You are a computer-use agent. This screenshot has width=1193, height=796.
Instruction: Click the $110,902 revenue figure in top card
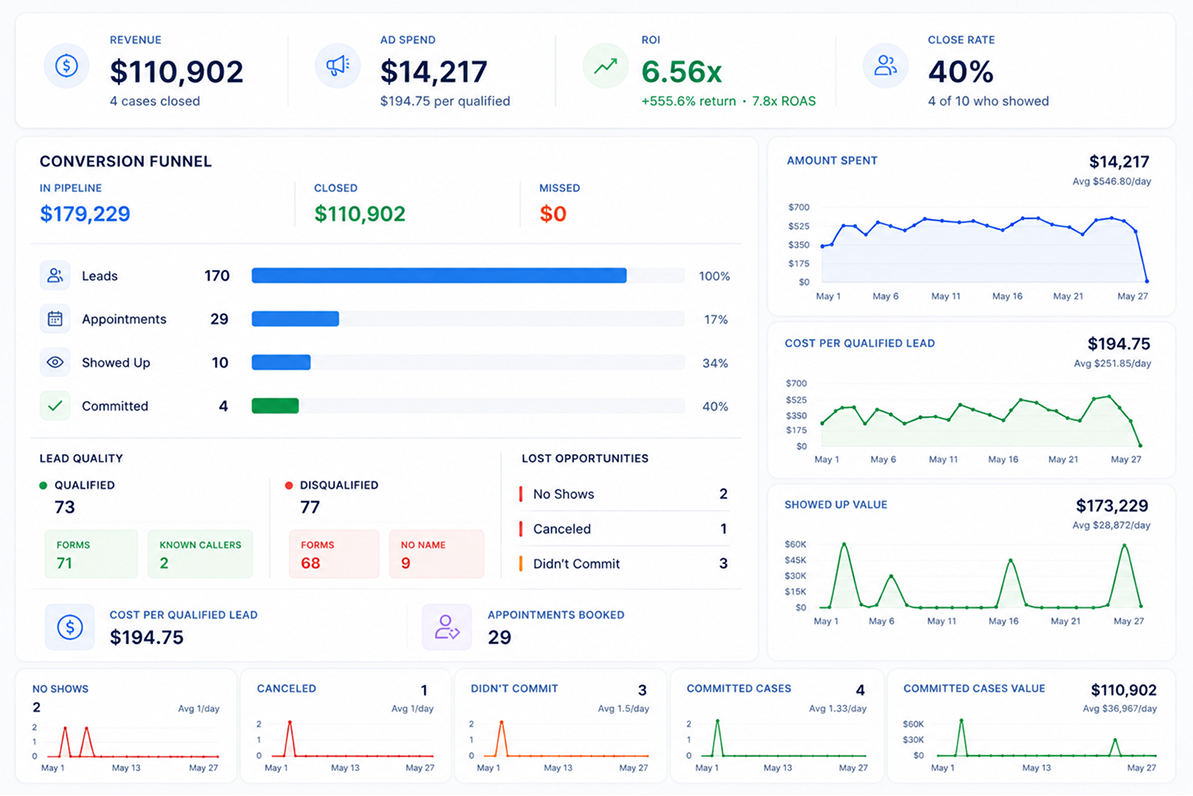tap(177, 72)
